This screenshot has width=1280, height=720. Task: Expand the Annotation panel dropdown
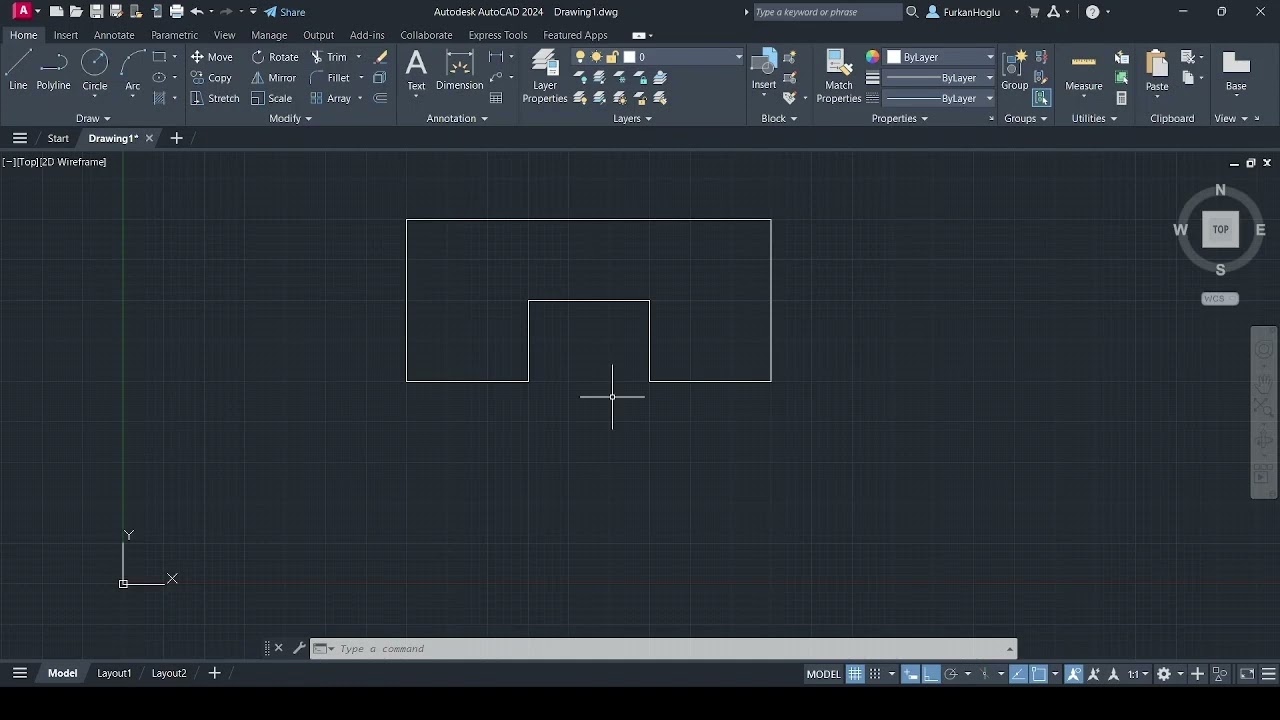click(457, 118)
